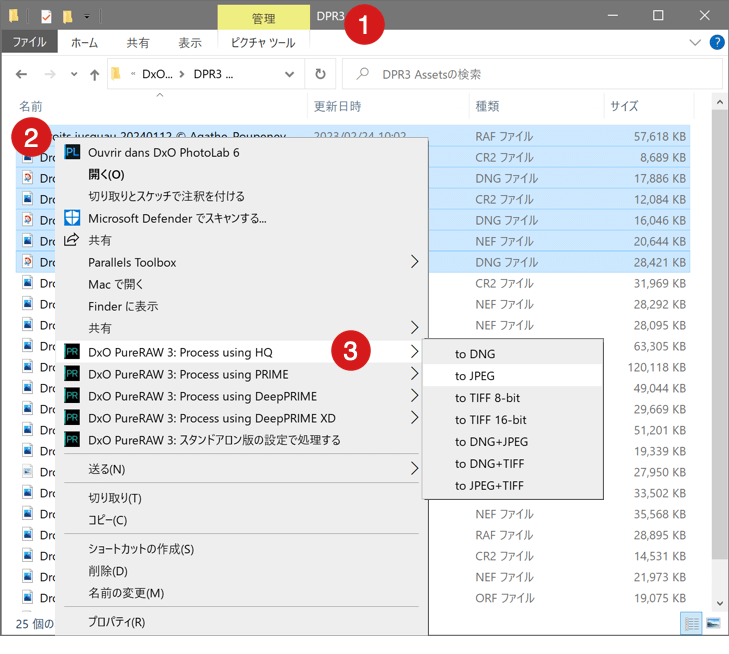Click PureRAW icon beside スタンドアロン版 entry

pyautogui.click(x=72, y=439)
